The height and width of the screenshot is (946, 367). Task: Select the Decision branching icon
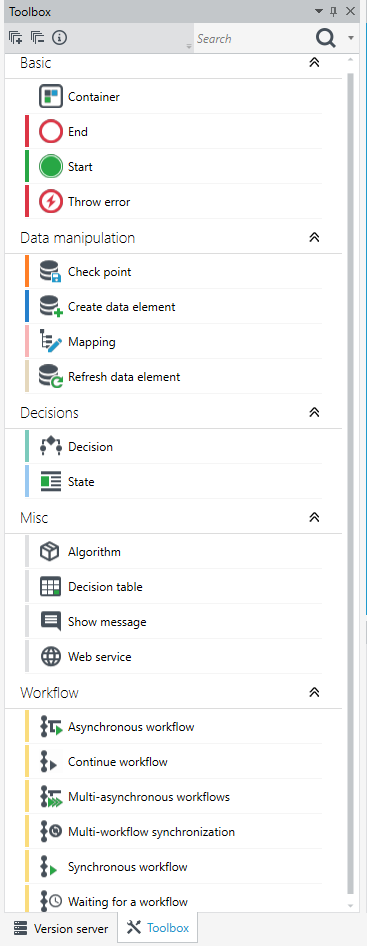[51, 447]
